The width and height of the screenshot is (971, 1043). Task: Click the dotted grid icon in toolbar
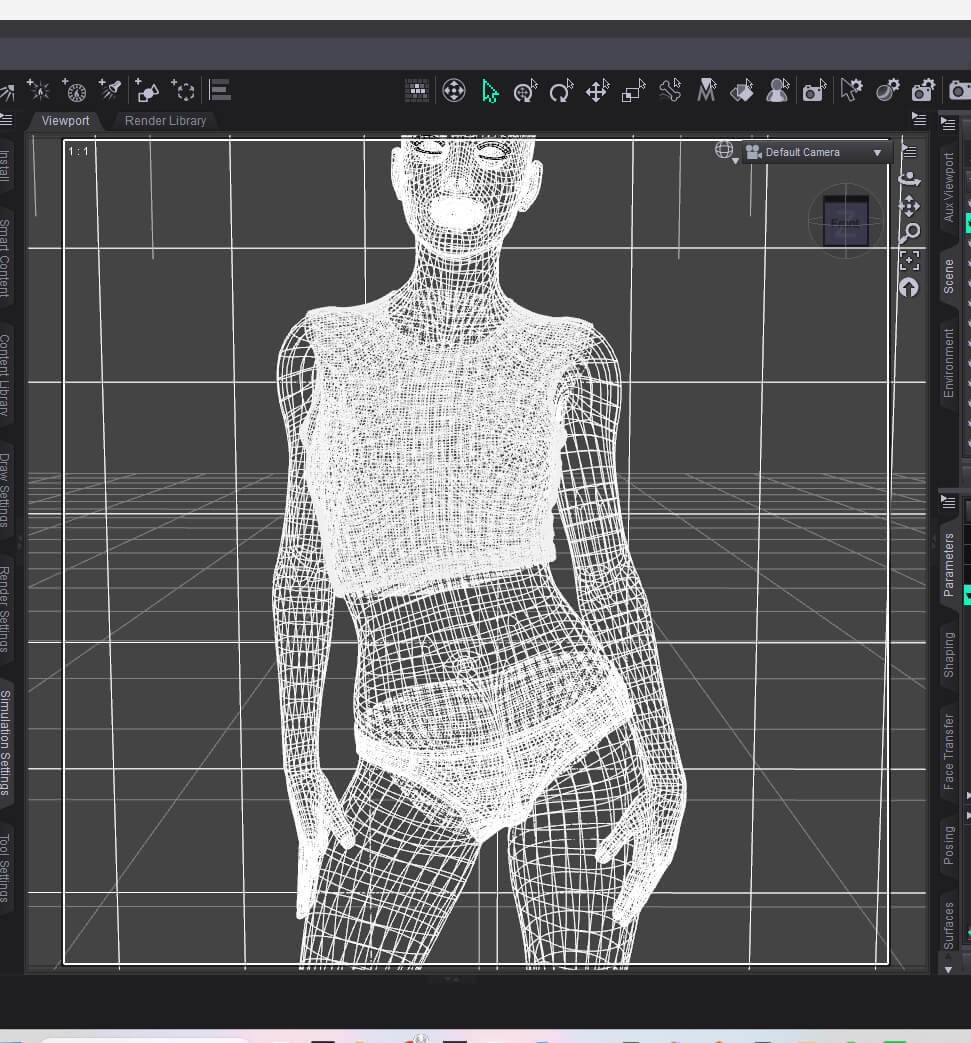pos(417,90)
